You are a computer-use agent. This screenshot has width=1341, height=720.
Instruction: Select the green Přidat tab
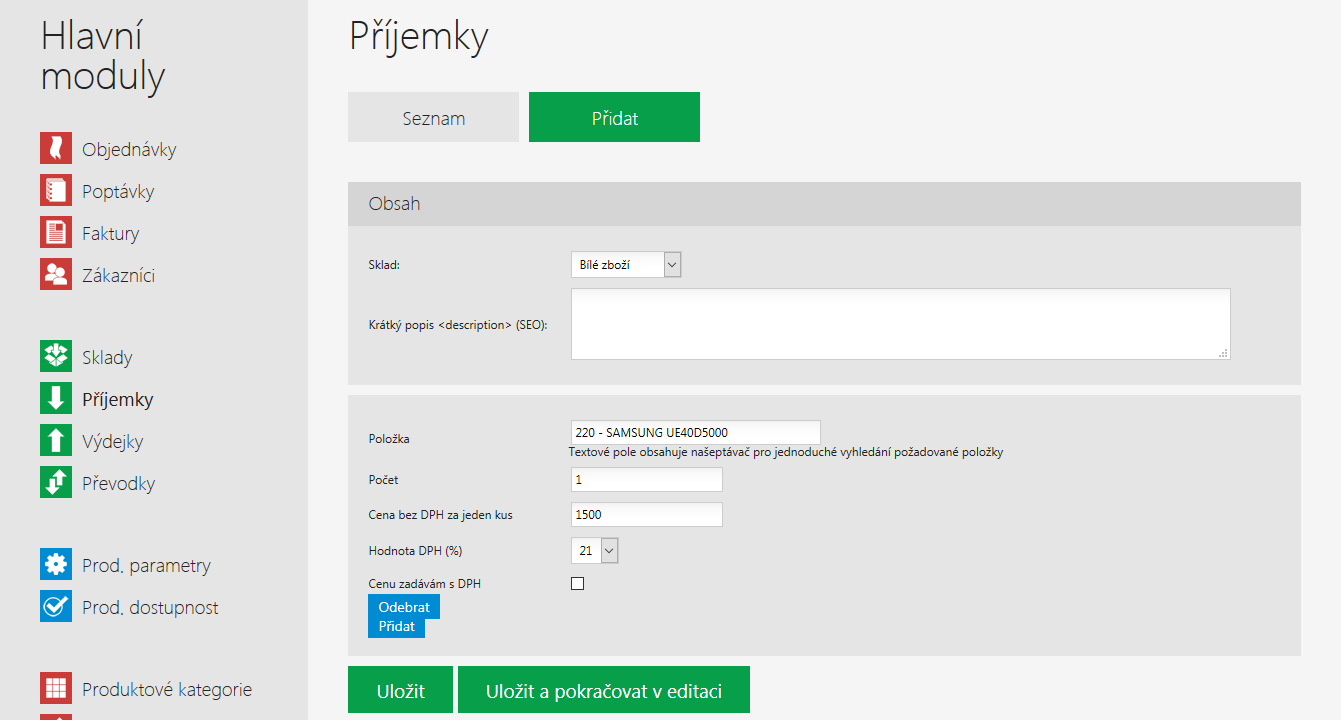click(x=614, y=117)
